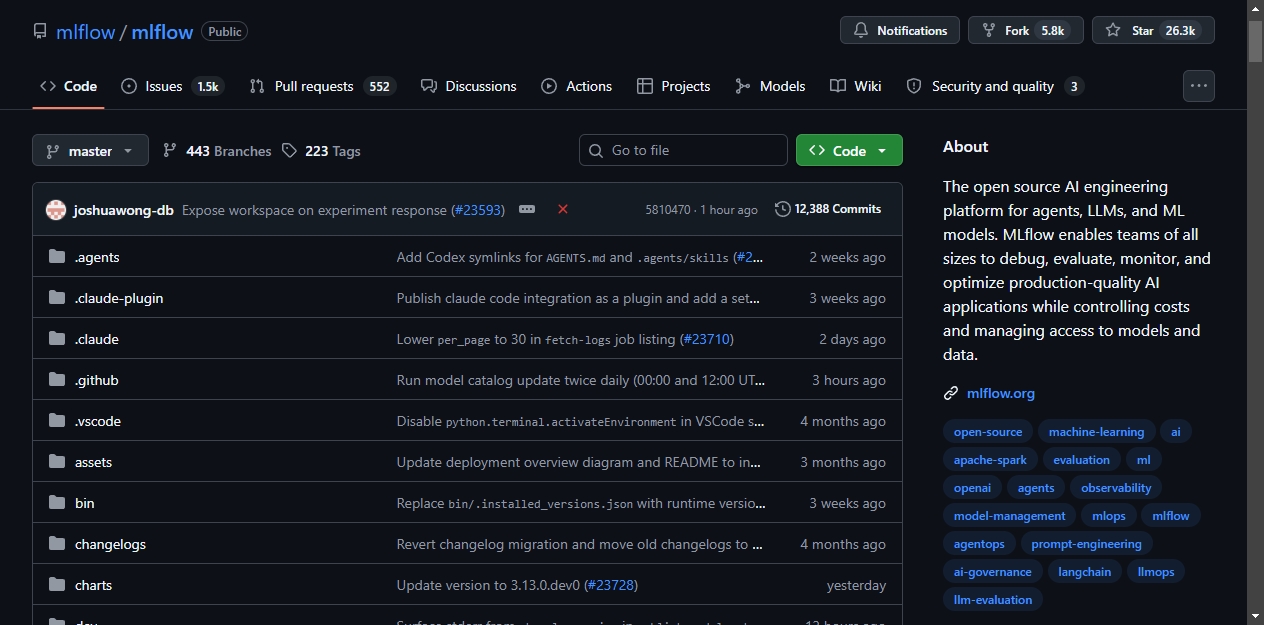Select the machine-learning topic tag
Viewport: 1264px width, 625px height.
click(x=1096, y=432)
